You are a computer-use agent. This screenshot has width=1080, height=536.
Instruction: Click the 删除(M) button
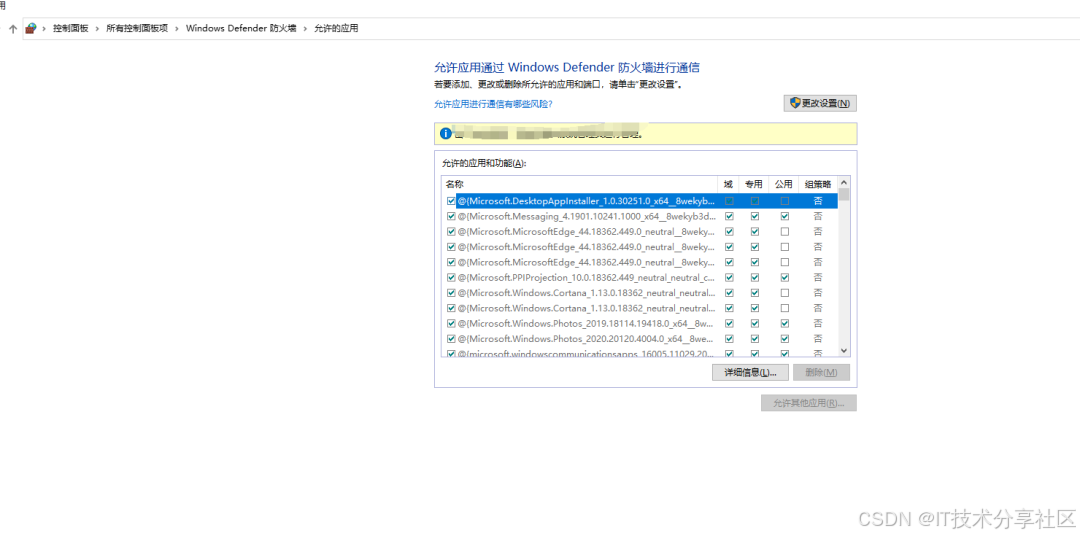click(821, 372)
